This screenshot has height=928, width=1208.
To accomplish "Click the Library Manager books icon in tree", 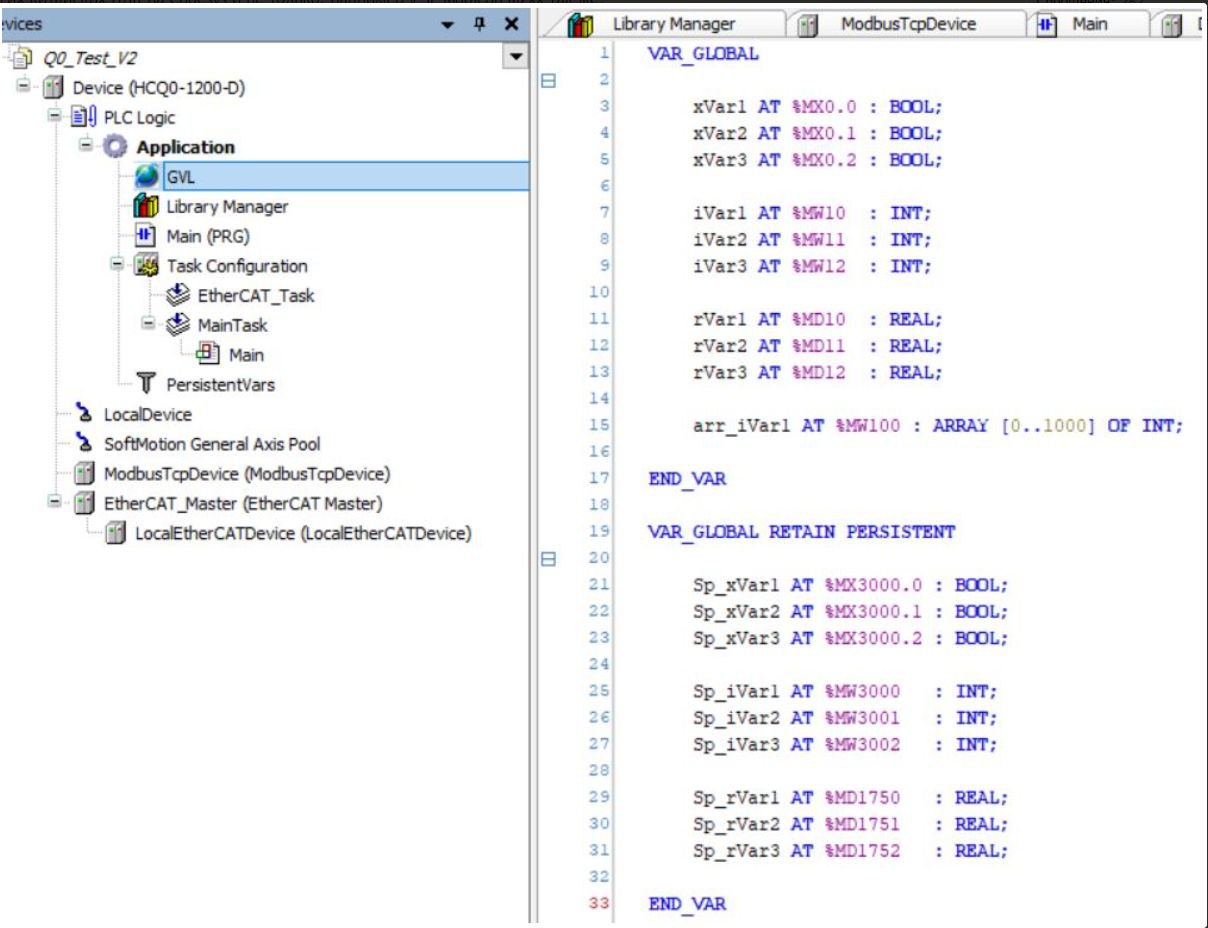I will pyautogui.click(x=146, y=206).
